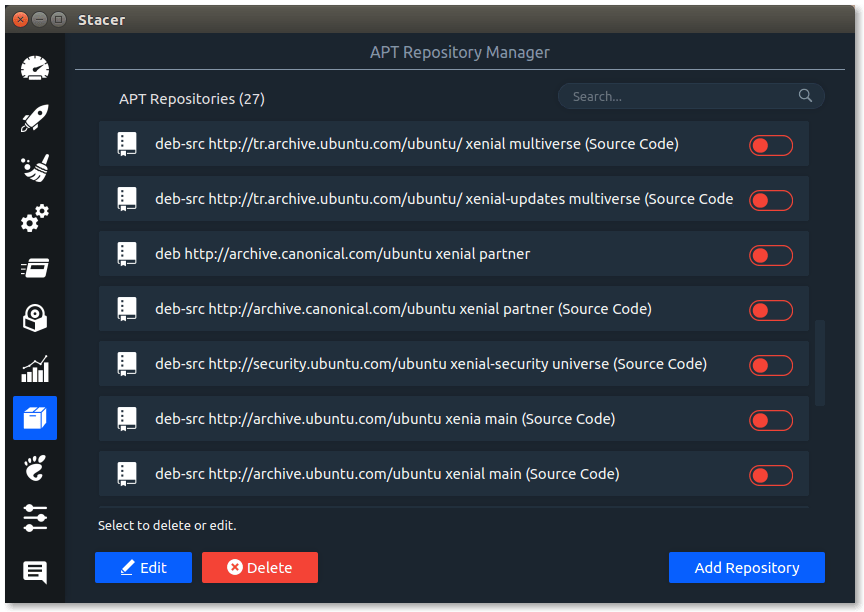The width and height of the screenshot is (864, 612).
Task: Open Settings sliders icon in sidebar
Action: click(35, 518)
